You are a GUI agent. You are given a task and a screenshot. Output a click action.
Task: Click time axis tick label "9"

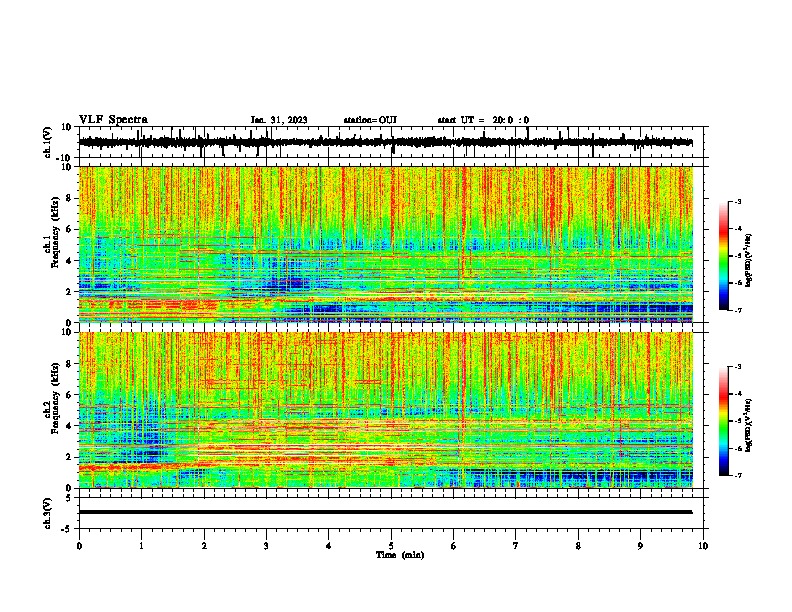tap(640, 546)
